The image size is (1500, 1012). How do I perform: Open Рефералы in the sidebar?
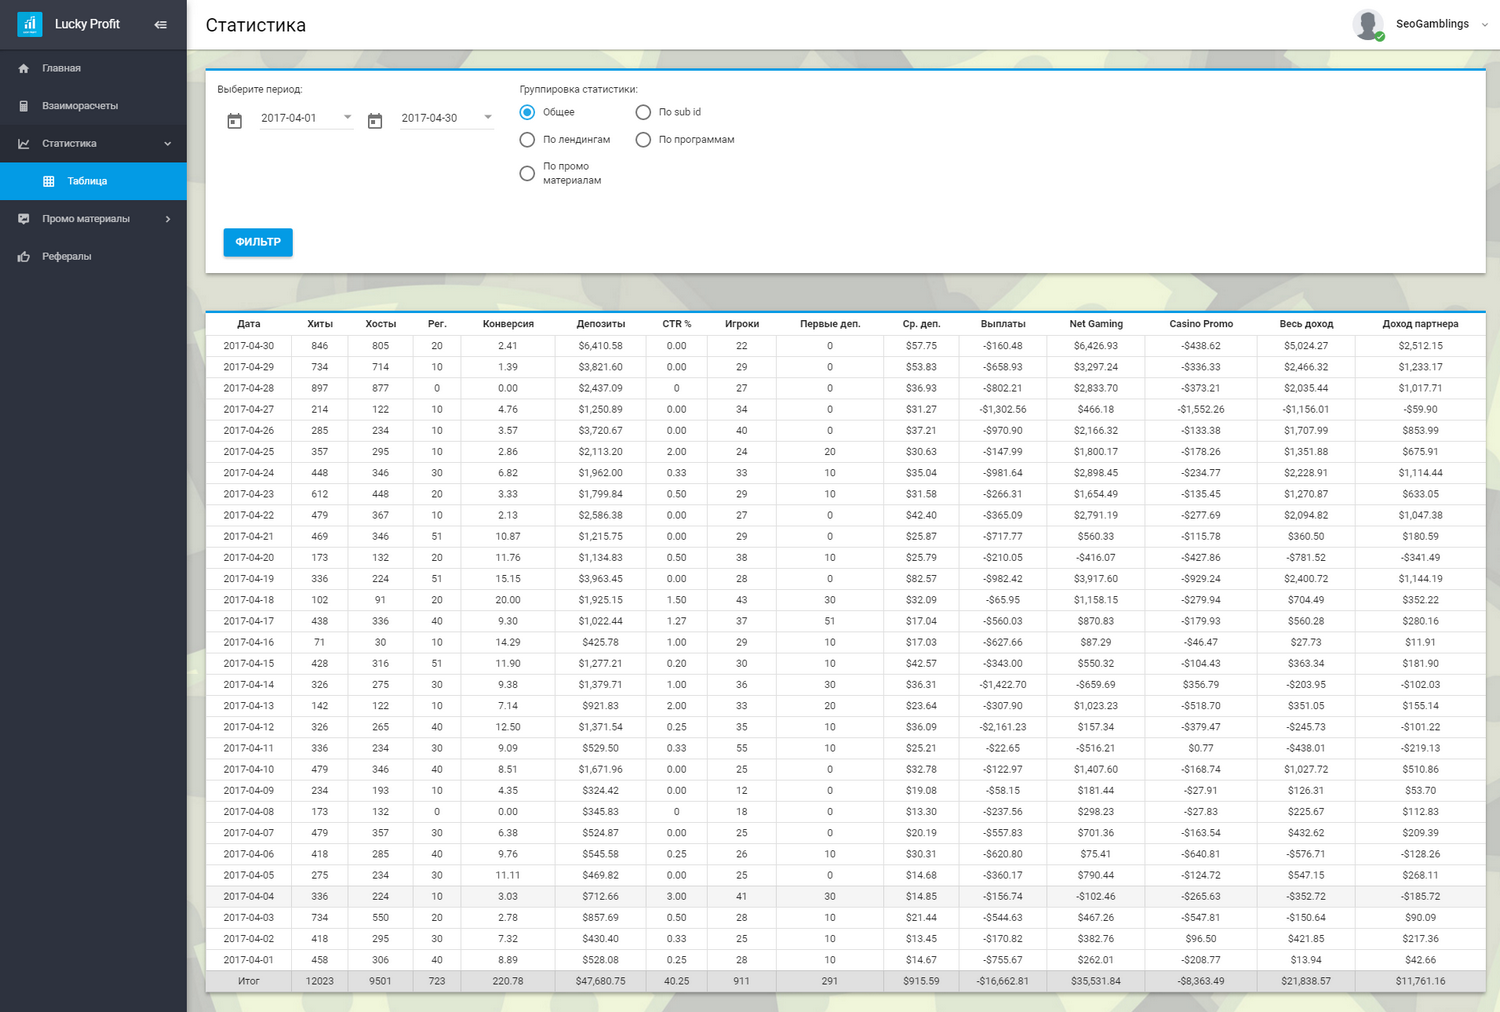[x=93, y=257]
